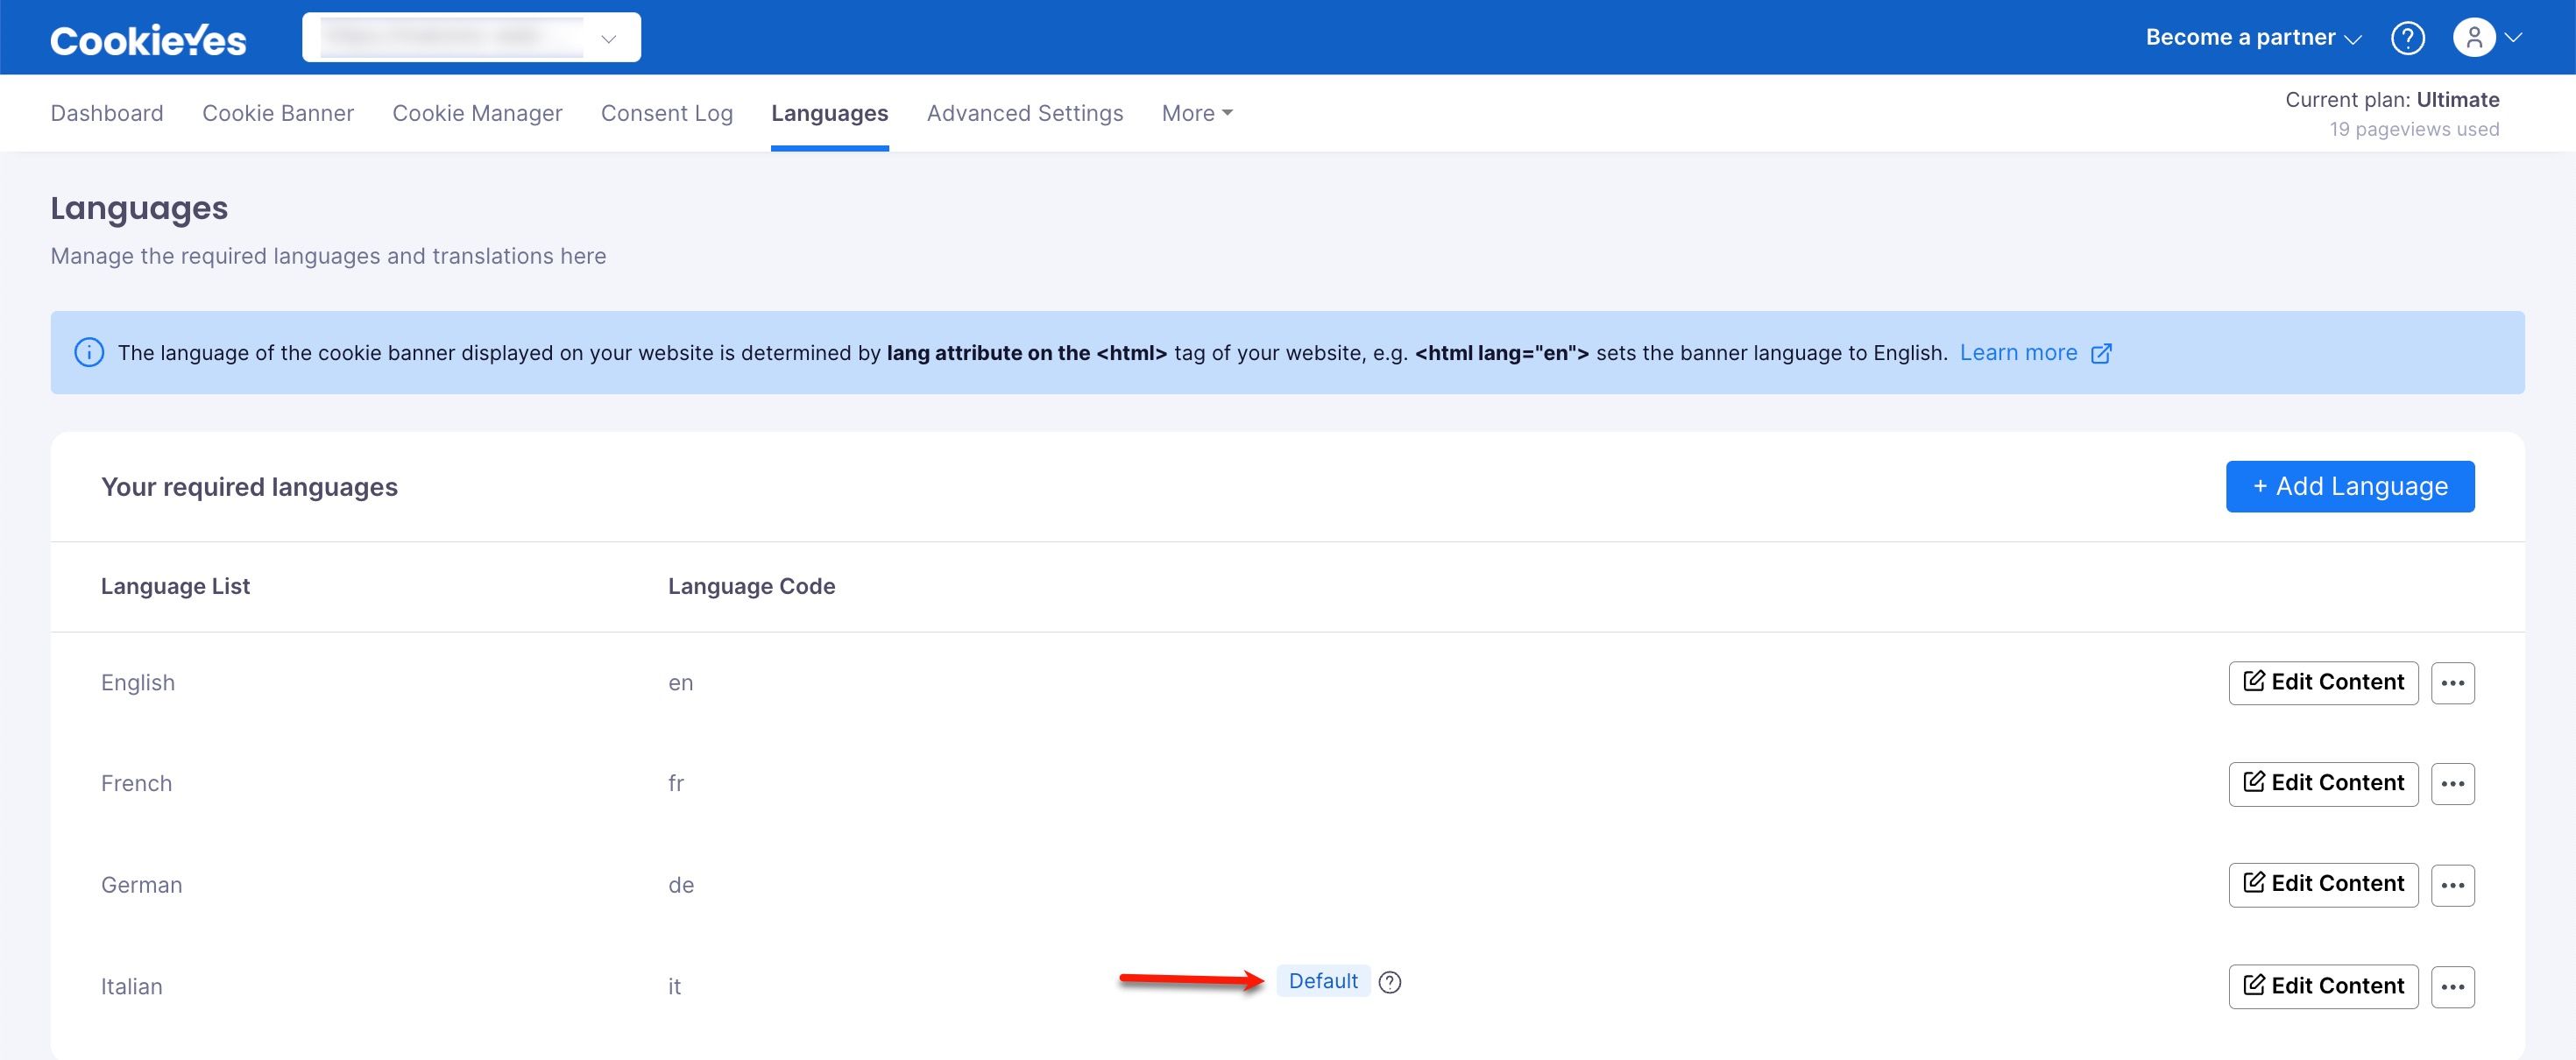Open the user account avatar menu

click(x=2474, y=38)
